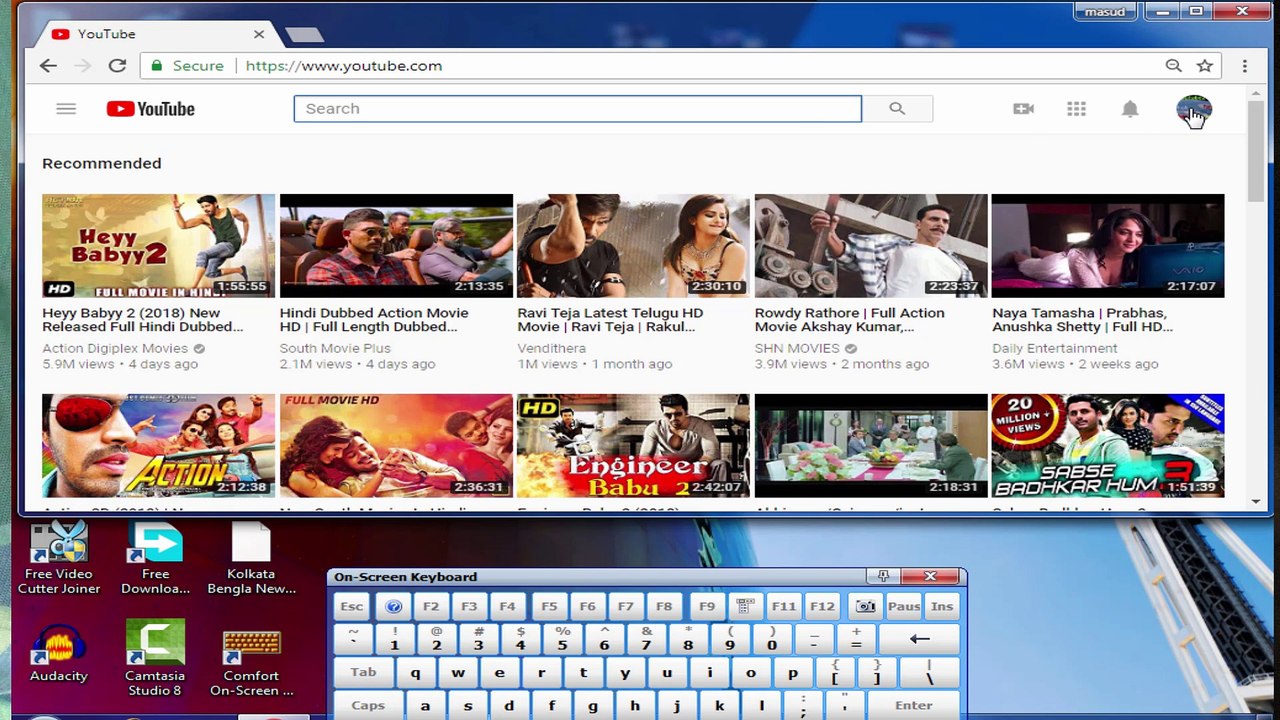The image size is (1280, 720).
Task: Click the 'q' key on on-screen keyboard
Action: 415,673
